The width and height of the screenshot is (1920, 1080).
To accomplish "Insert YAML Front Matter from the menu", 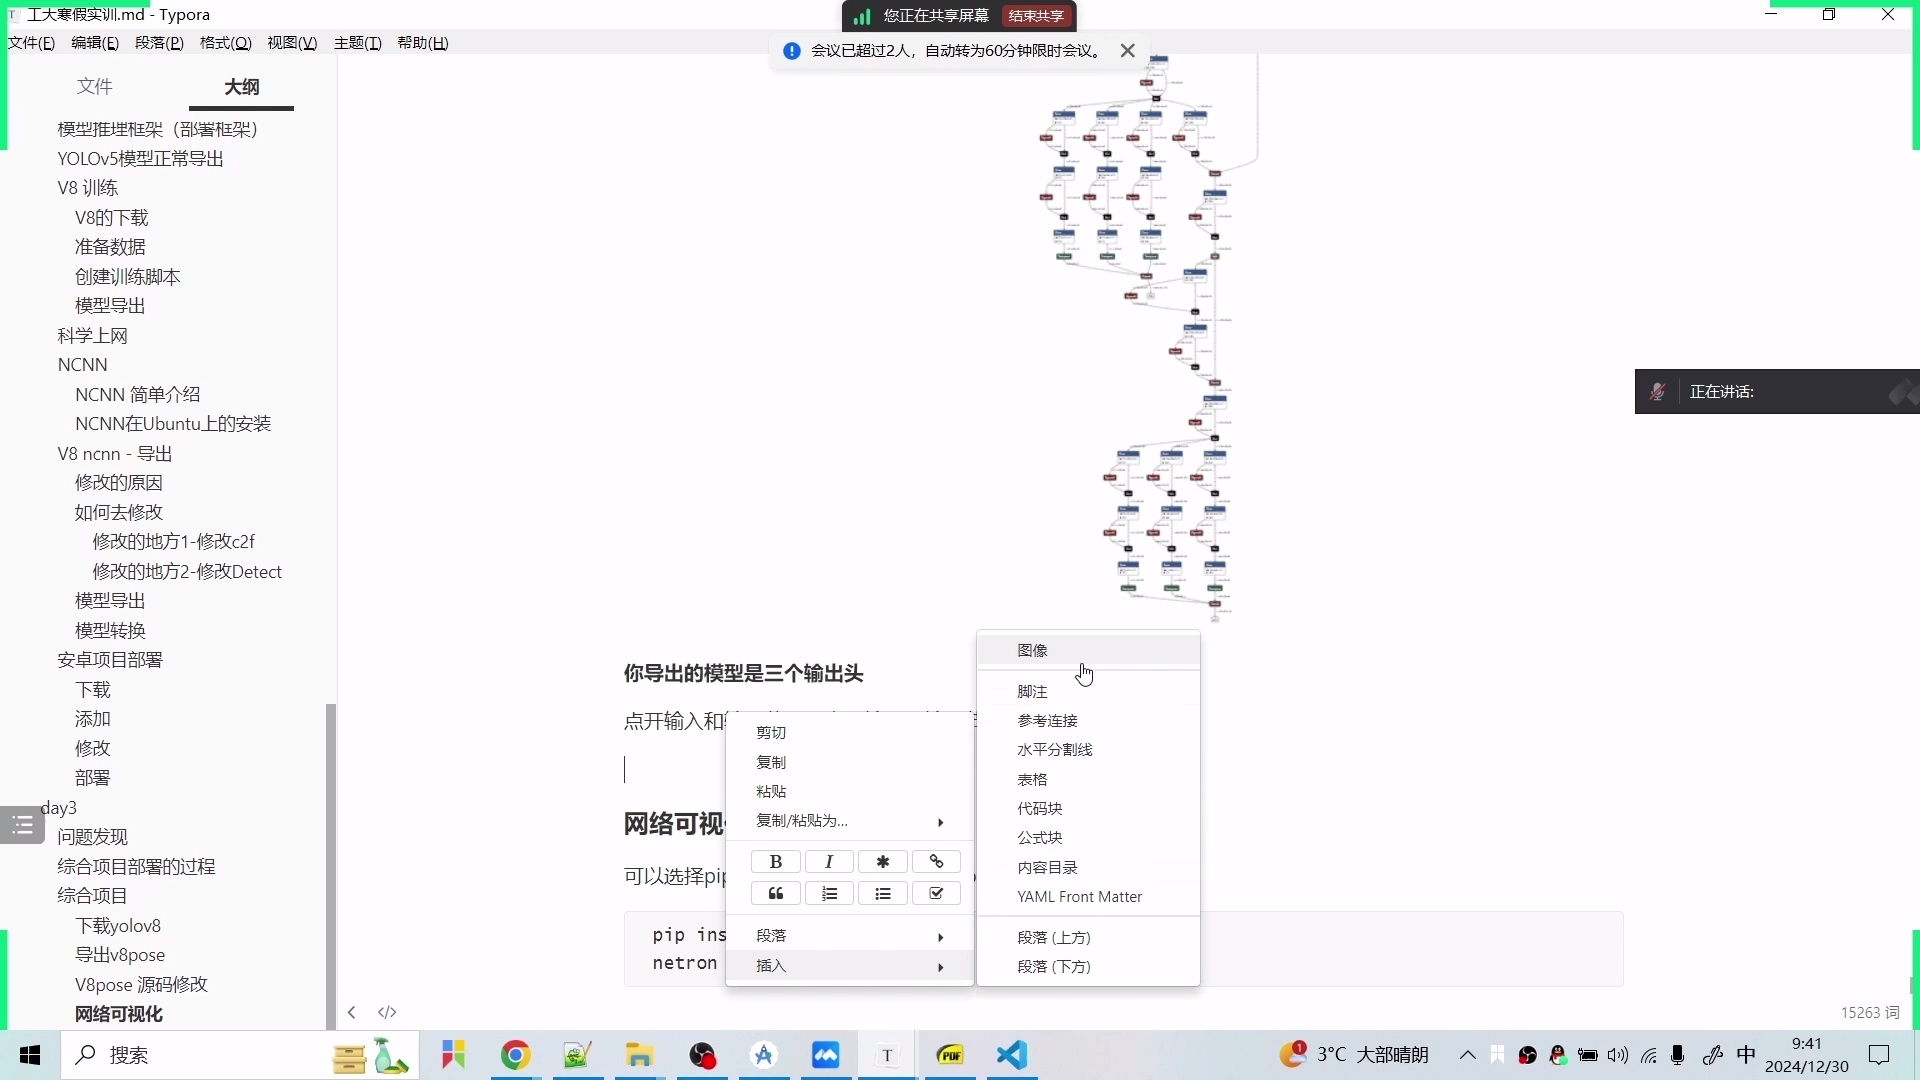I will click(x=1079, y=896).
